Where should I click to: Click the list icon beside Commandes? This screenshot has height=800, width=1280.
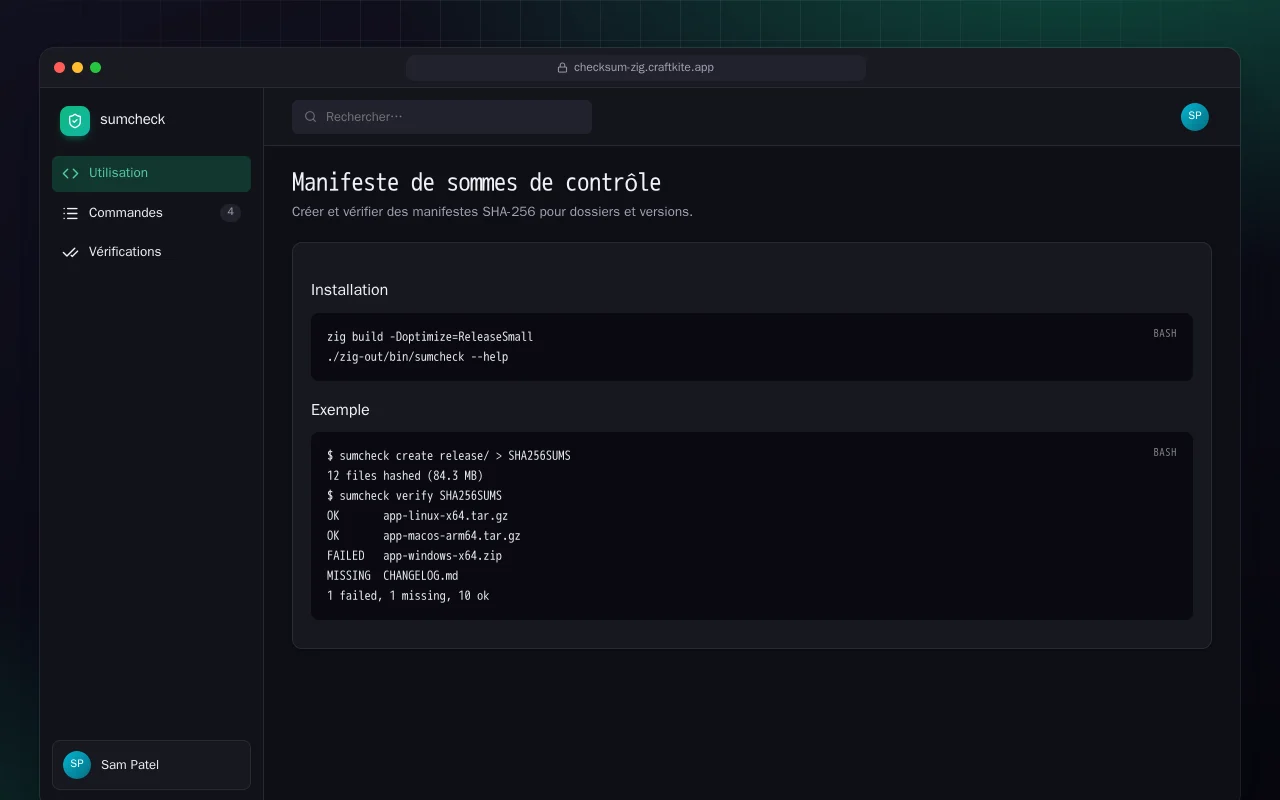(x=70, y=213)
